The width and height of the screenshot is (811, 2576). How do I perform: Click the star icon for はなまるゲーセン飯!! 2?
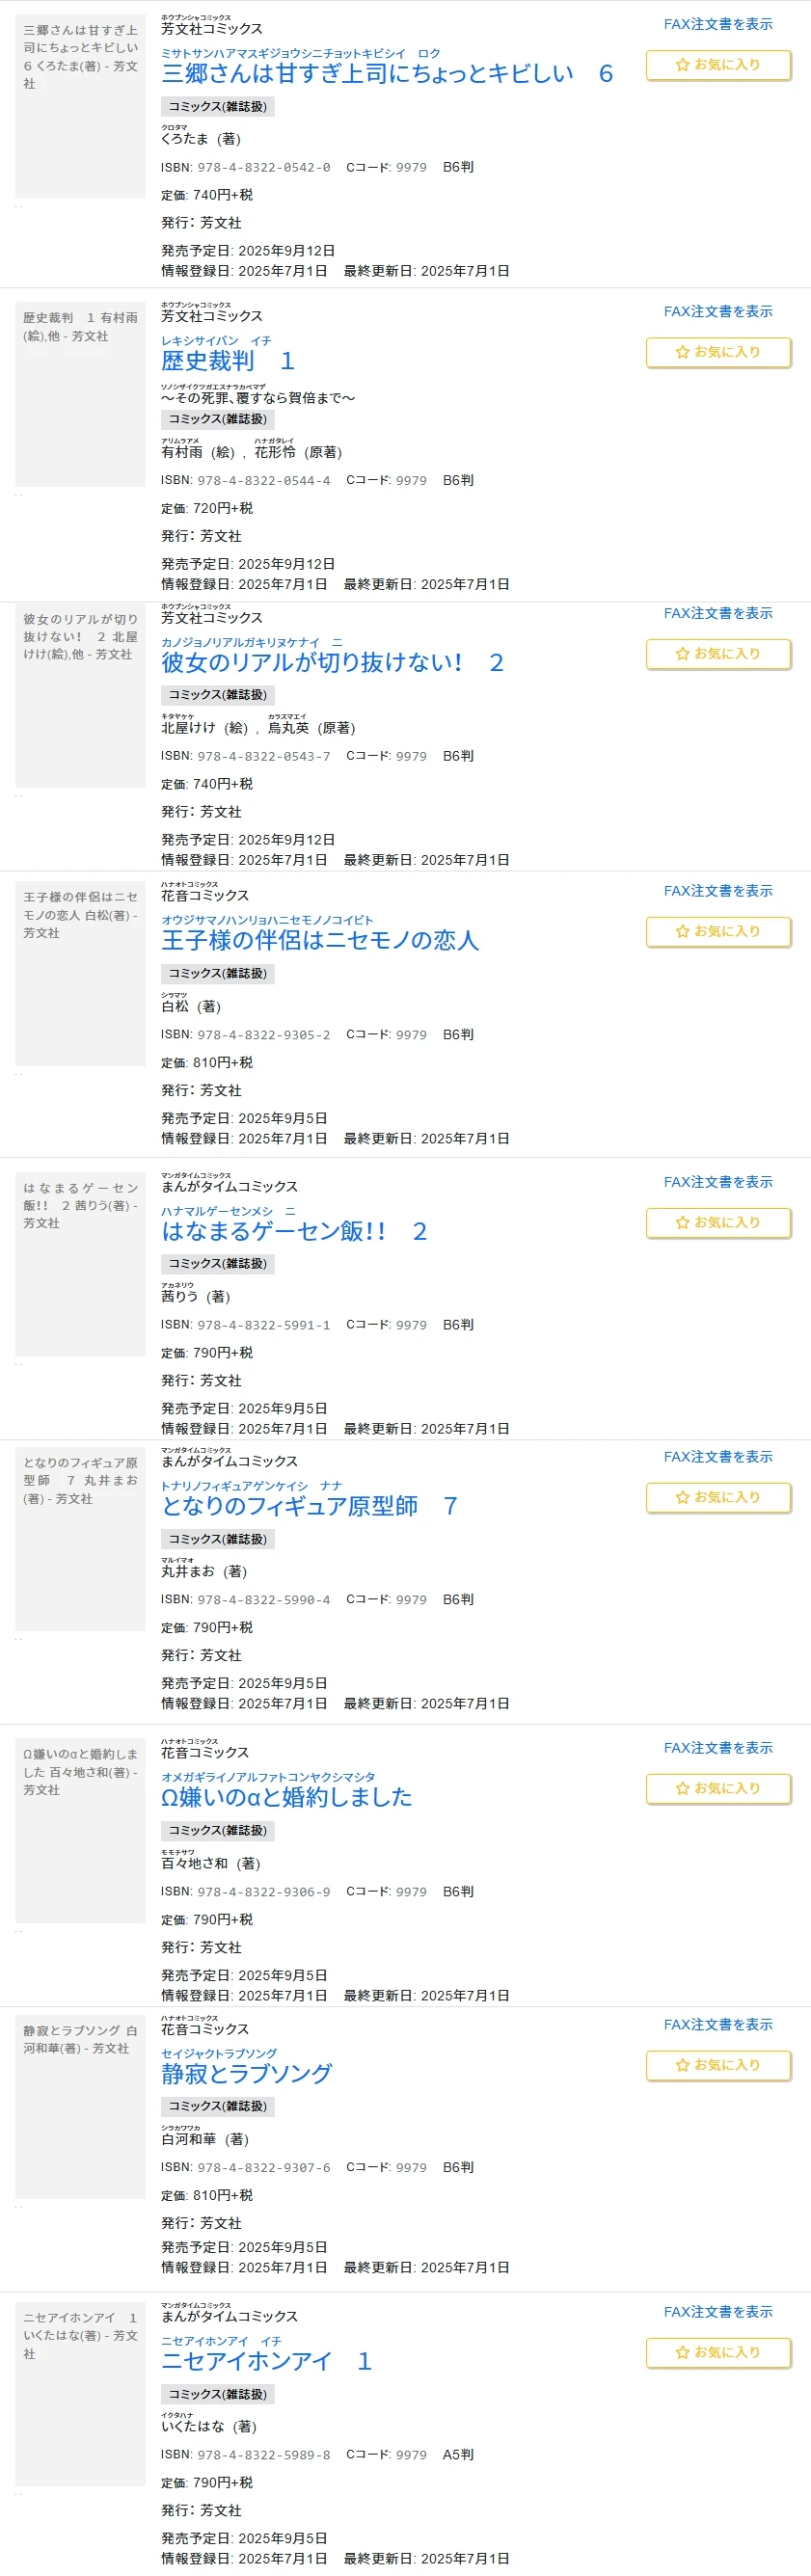pyautogui.click(x=682, y=1222)
